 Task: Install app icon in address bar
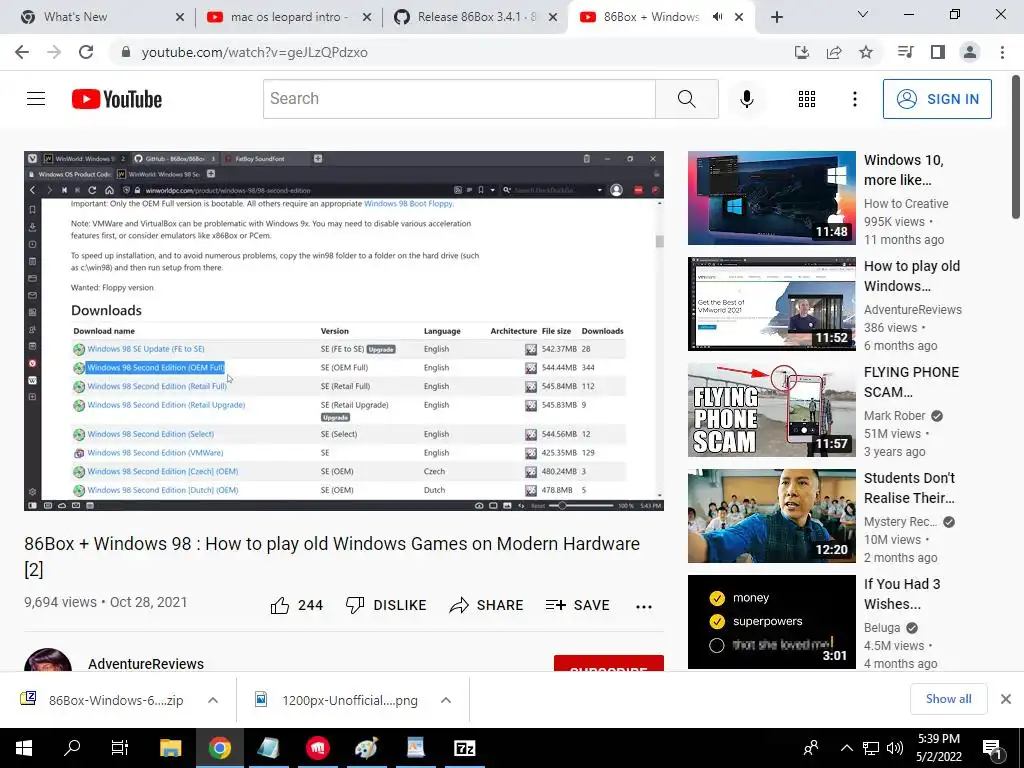[x=801, y=52]
